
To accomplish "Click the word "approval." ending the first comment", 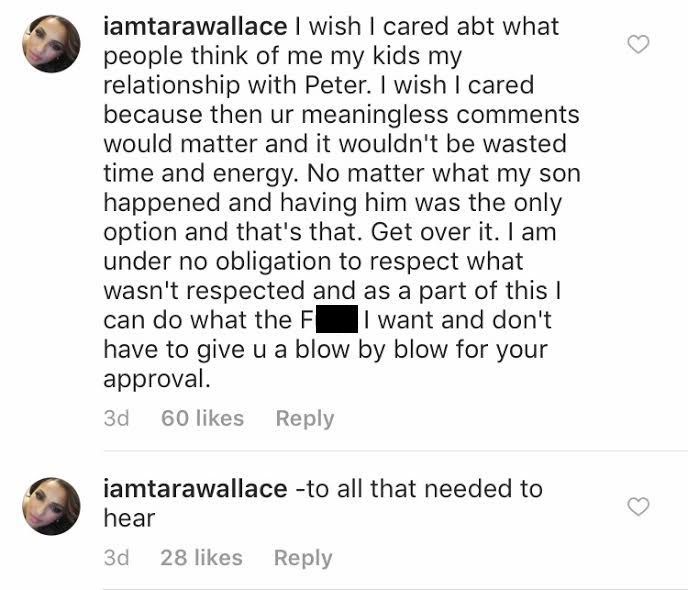I will [158, 381].
